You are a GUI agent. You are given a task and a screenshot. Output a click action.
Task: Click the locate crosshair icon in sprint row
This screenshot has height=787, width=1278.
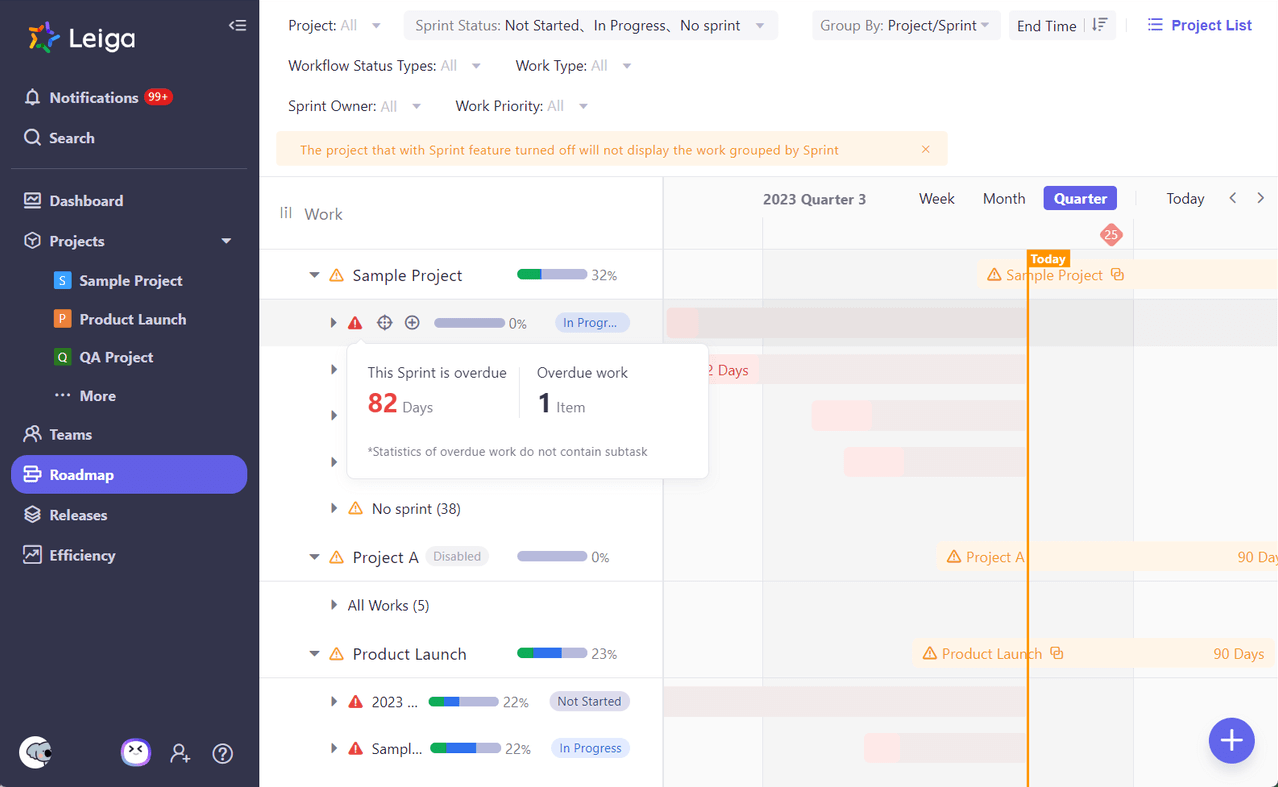[384, 323]
